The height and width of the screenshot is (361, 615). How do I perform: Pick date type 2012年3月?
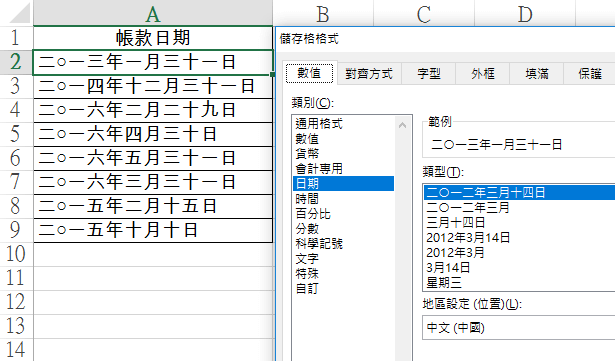pos(519,252)
